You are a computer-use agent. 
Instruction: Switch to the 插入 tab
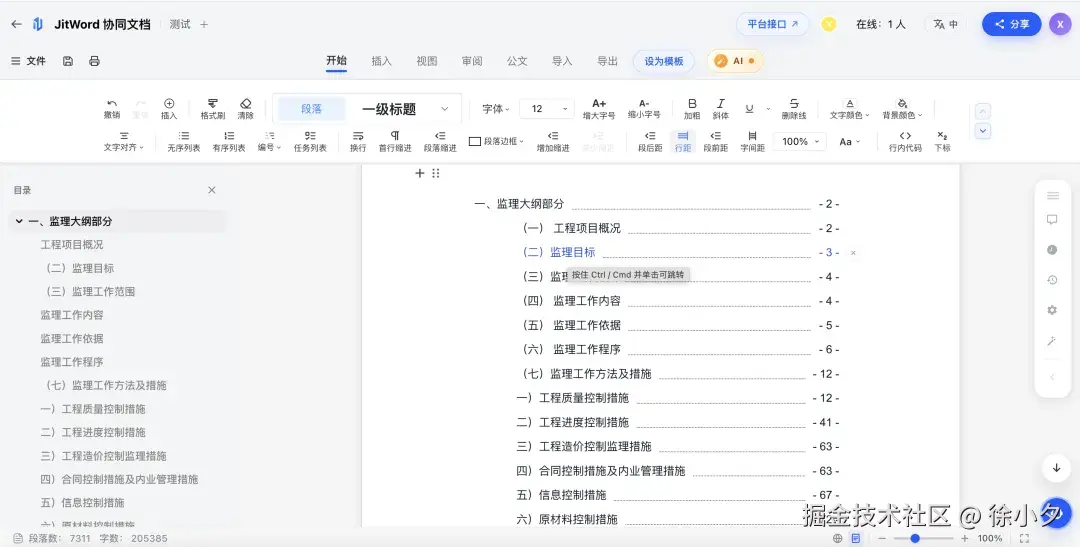point(382,61)
